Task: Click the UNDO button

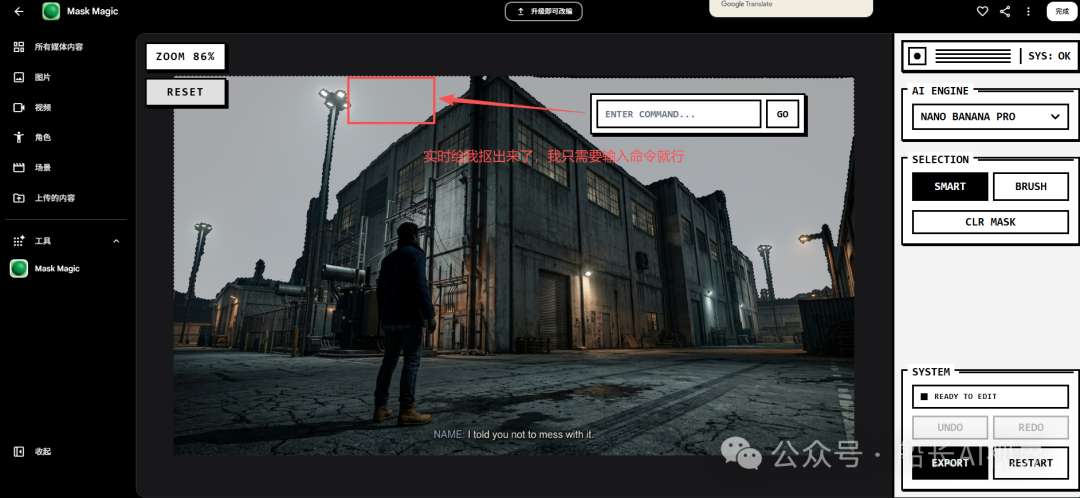Action: [950, 427]
